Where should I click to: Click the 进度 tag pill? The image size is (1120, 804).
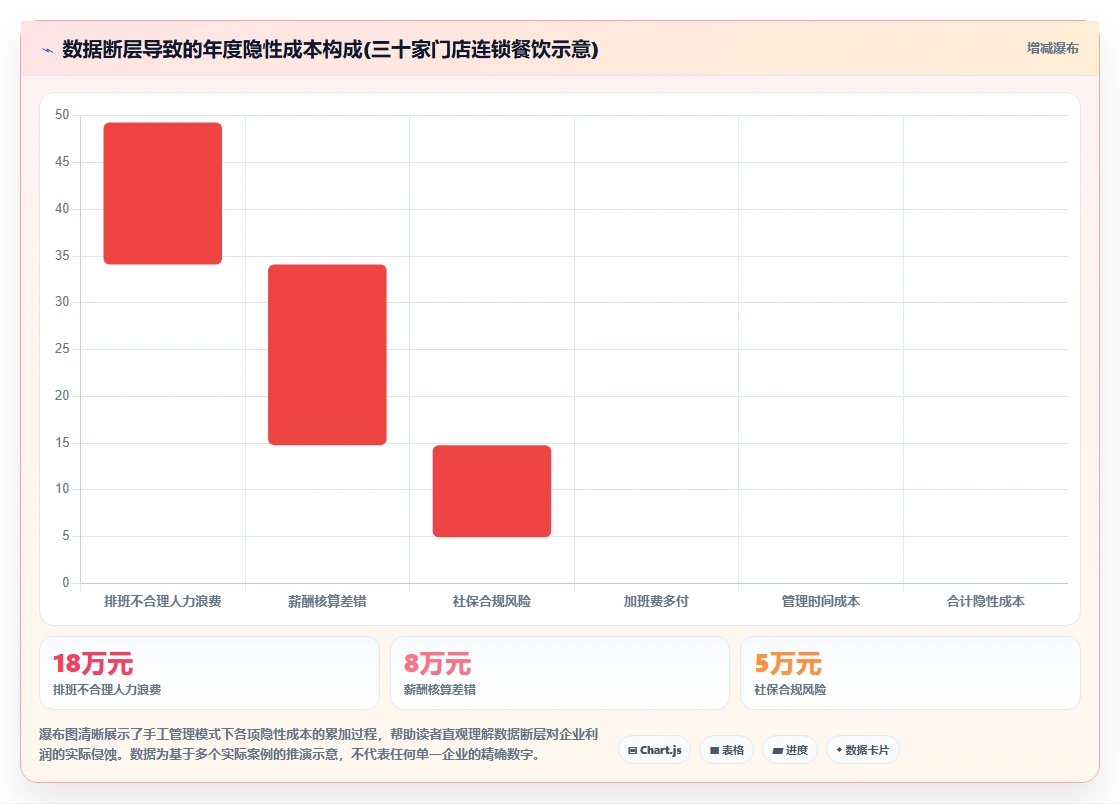[x=790, y=750]
